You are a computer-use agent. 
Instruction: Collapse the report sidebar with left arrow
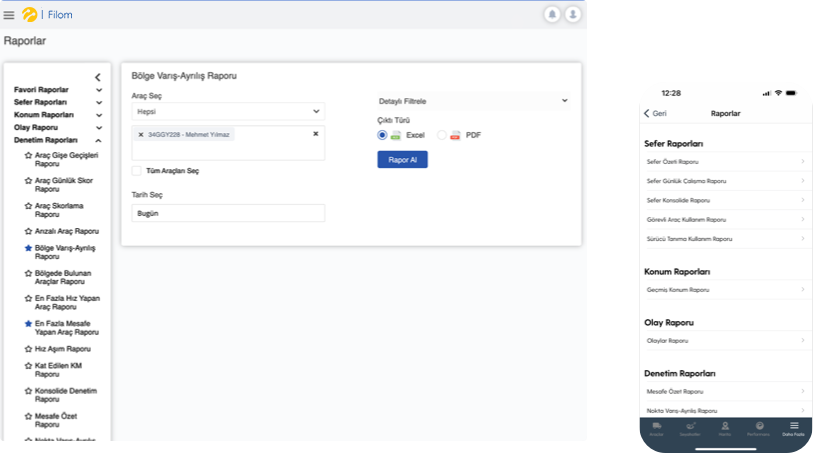[x=97, y=77]
